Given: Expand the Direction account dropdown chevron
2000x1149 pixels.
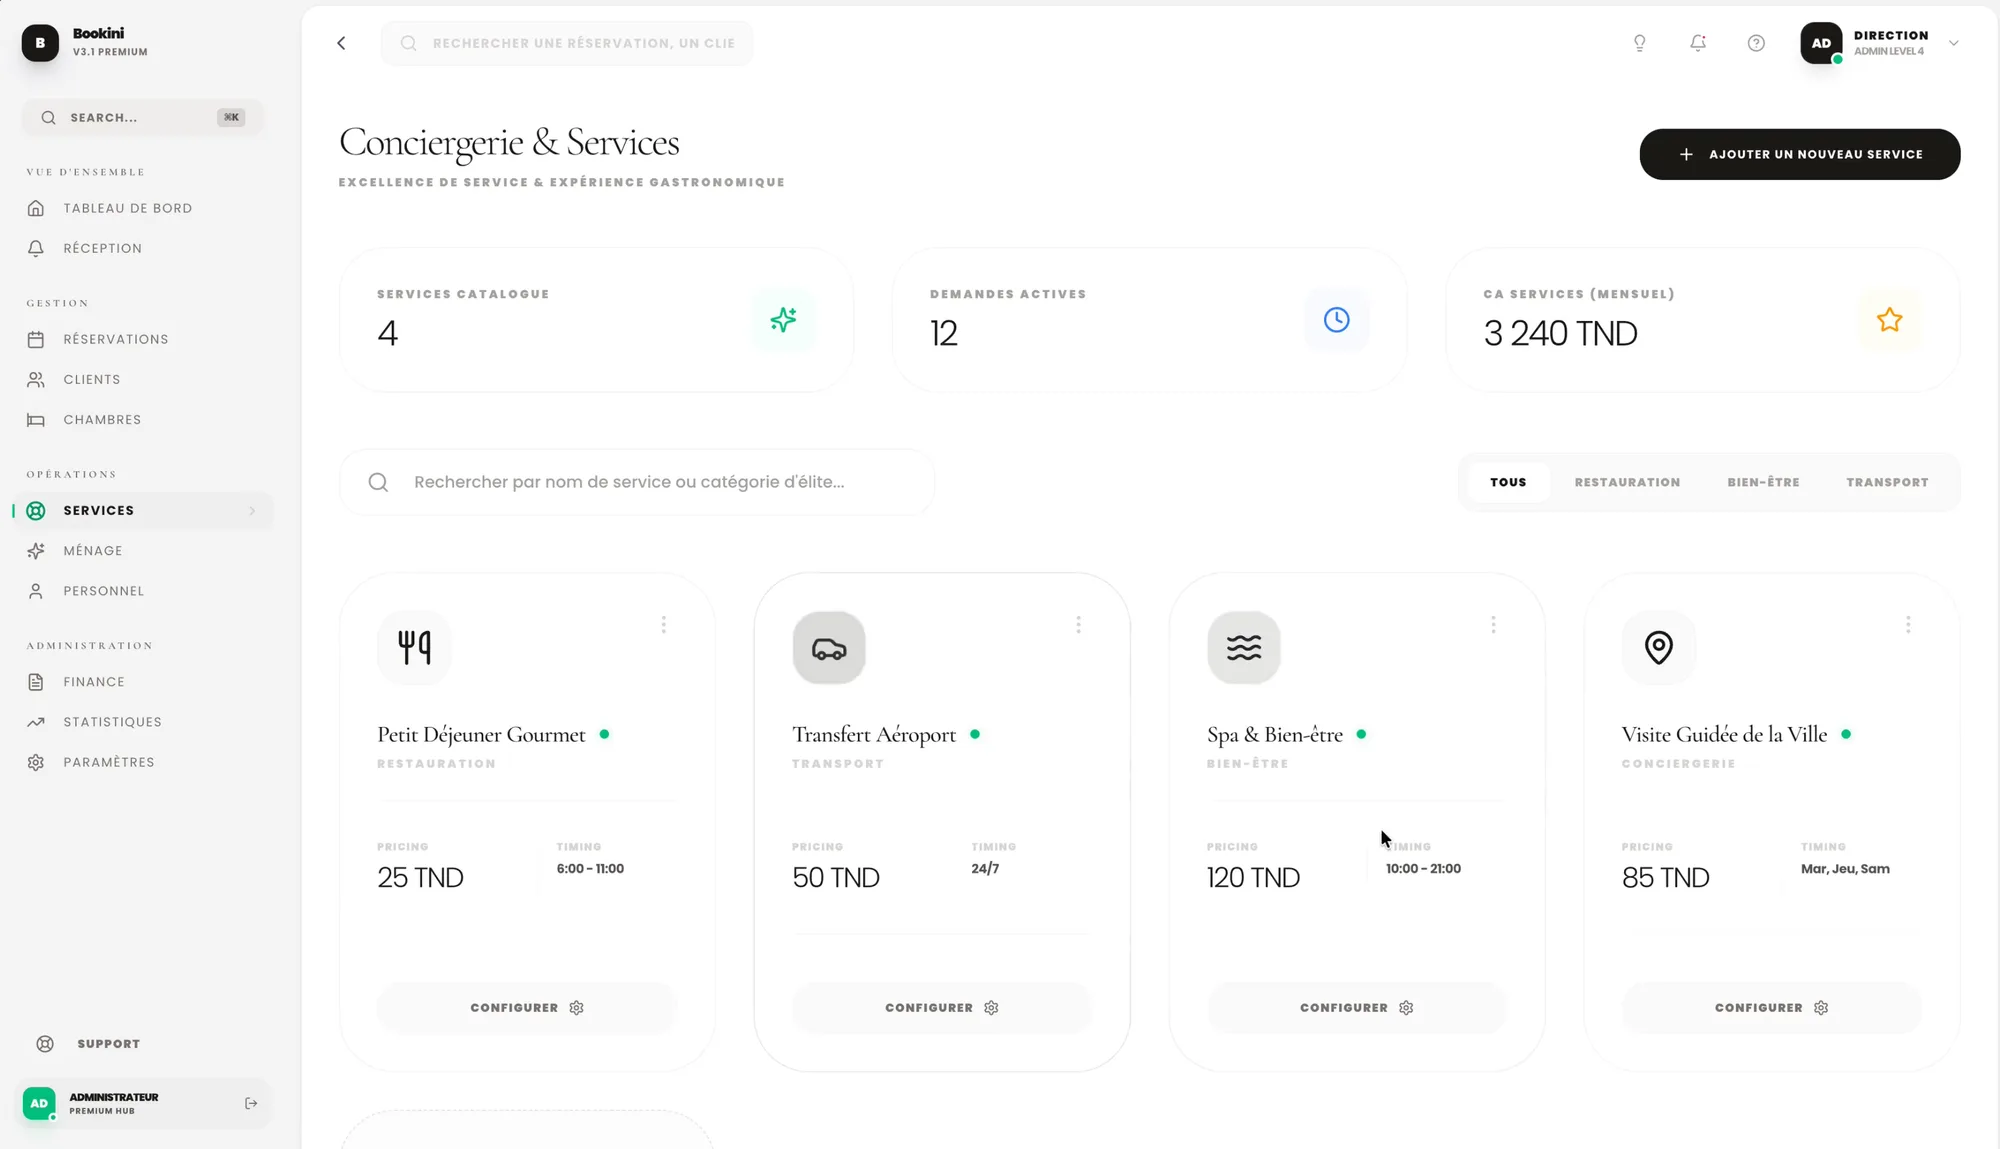Looking at the screenshot, I should pos(1953,43).
